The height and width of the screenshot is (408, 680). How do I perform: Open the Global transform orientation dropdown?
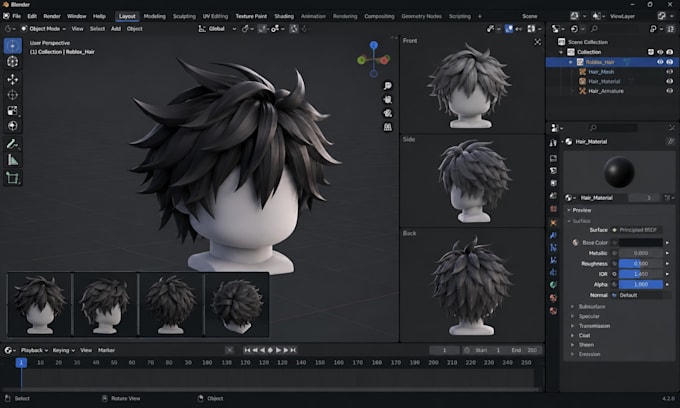coord(217,29)
